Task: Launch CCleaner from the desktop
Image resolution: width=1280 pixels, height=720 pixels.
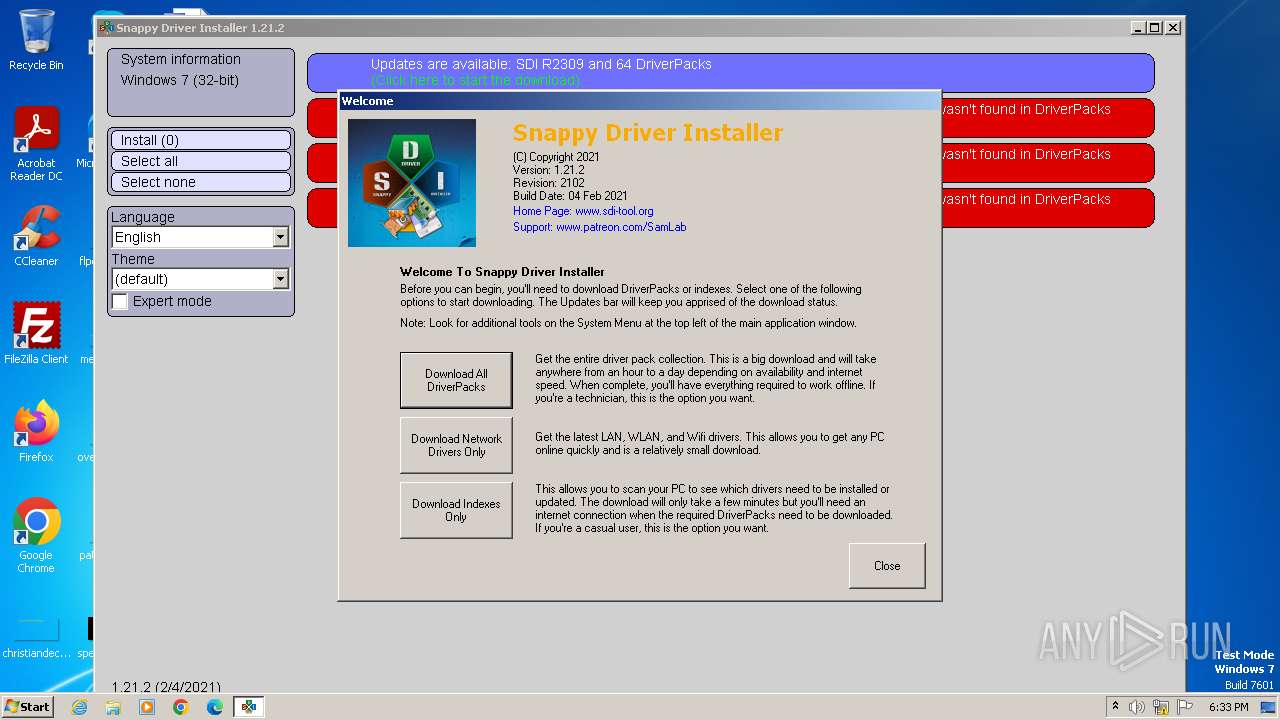Action: point(36,236)
